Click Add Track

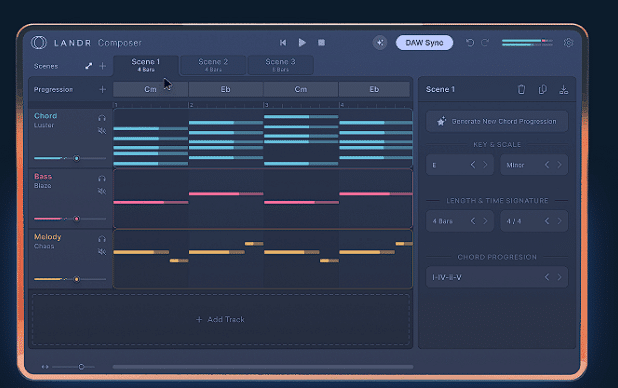(220, 319)
